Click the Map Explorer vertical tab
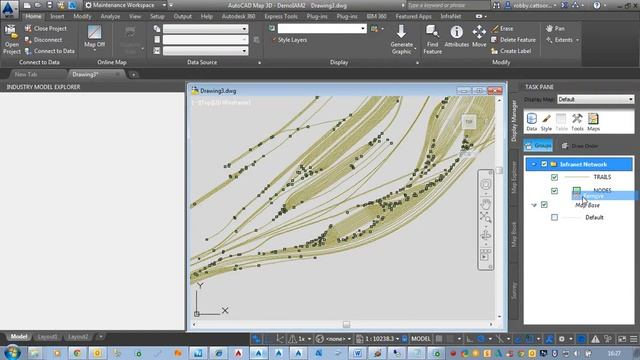 pos(514,178)
